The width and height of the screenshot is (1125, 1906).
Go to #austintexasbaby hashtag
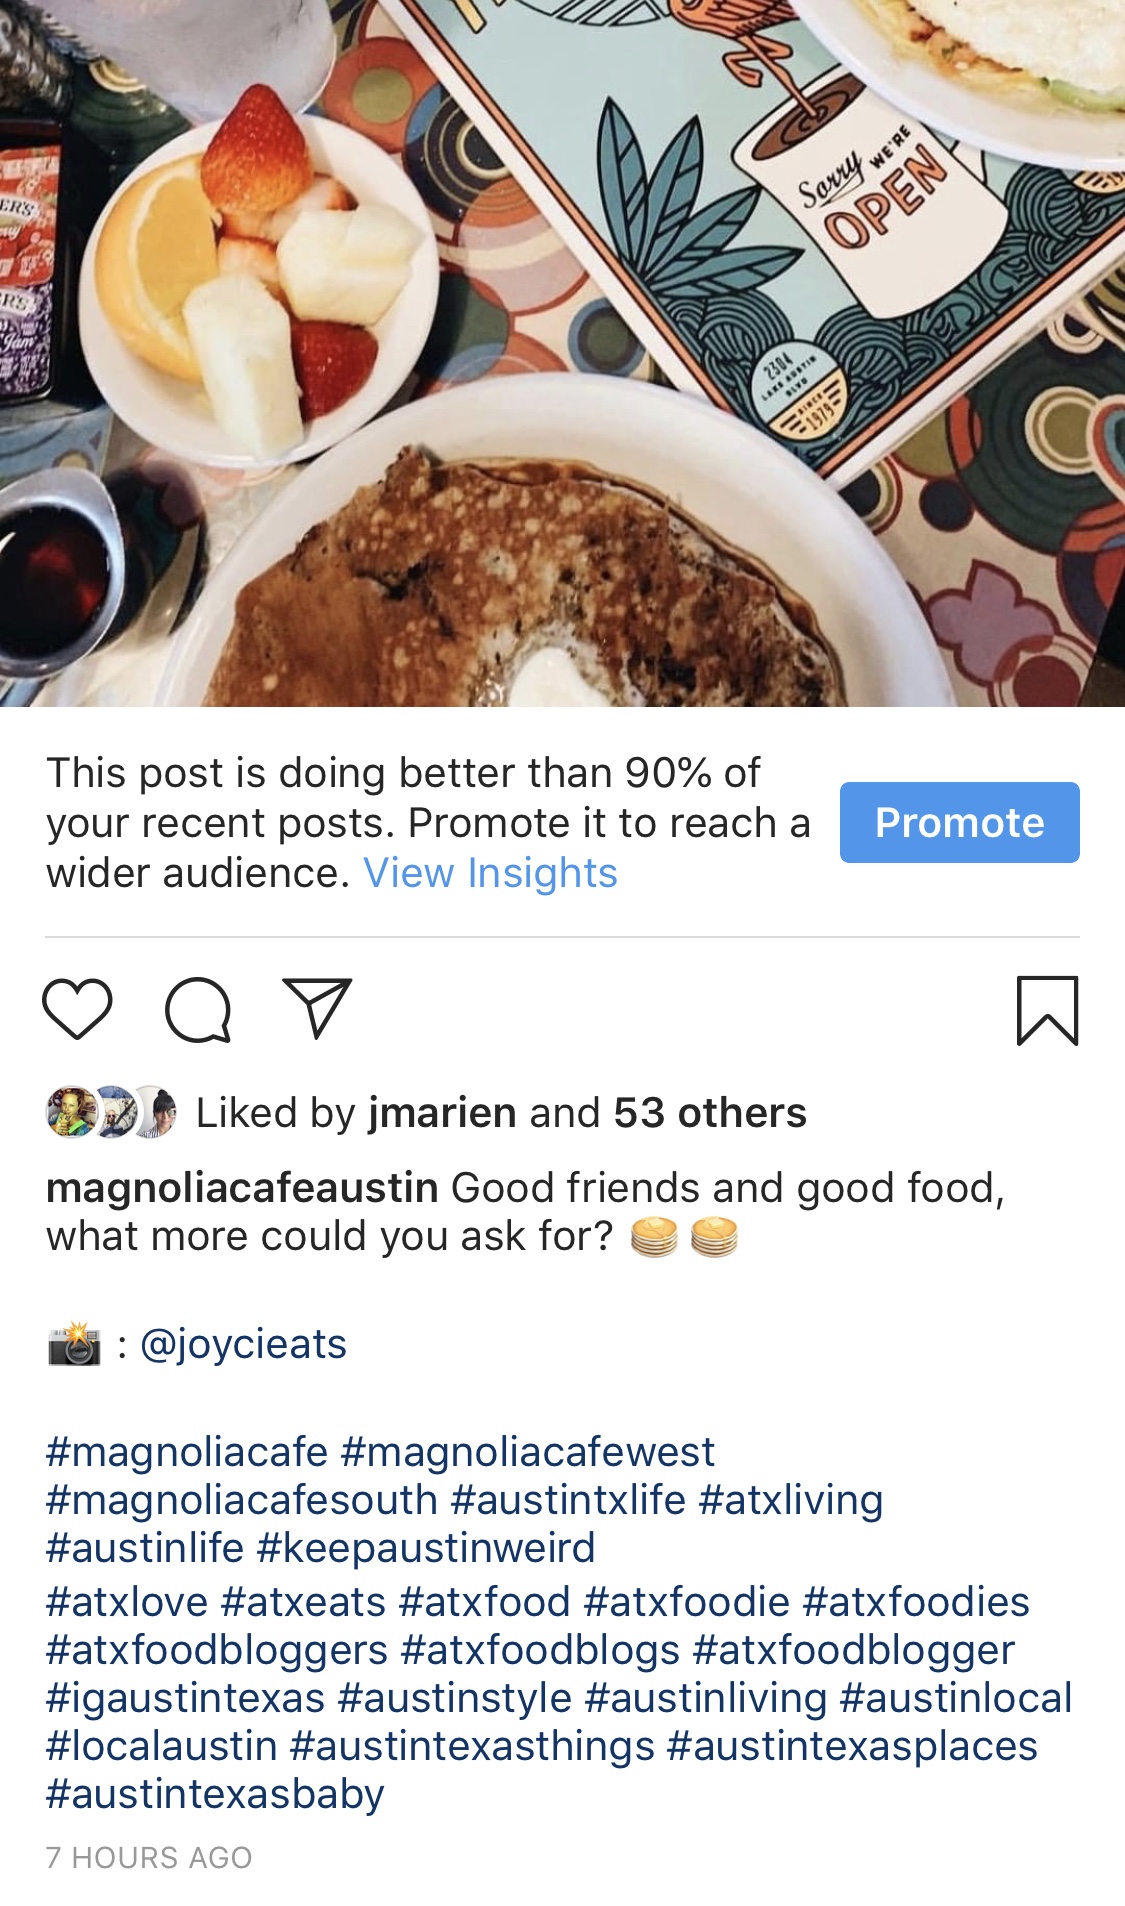[x=215, y=1794]
